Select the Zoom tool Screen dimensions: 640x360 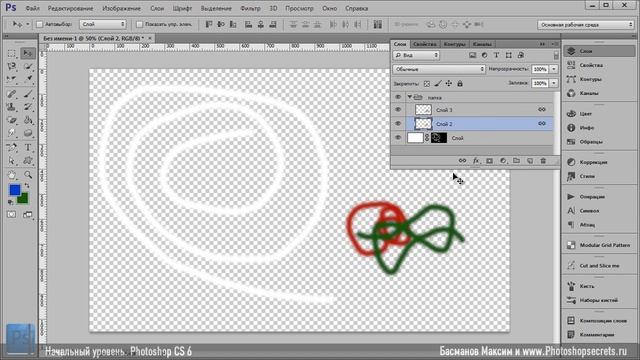pos(28,175)
